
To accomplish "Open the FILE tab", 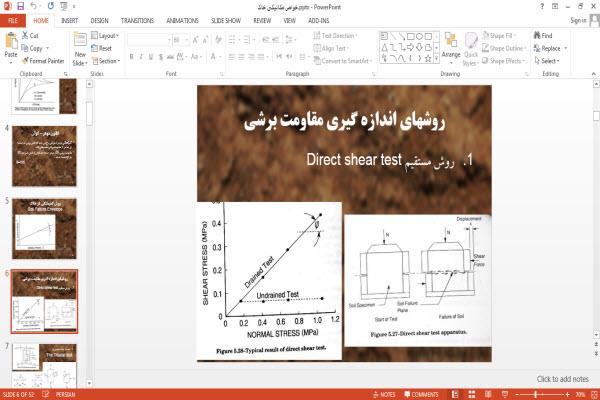I will pyautogui.click(x=13, y=20).
